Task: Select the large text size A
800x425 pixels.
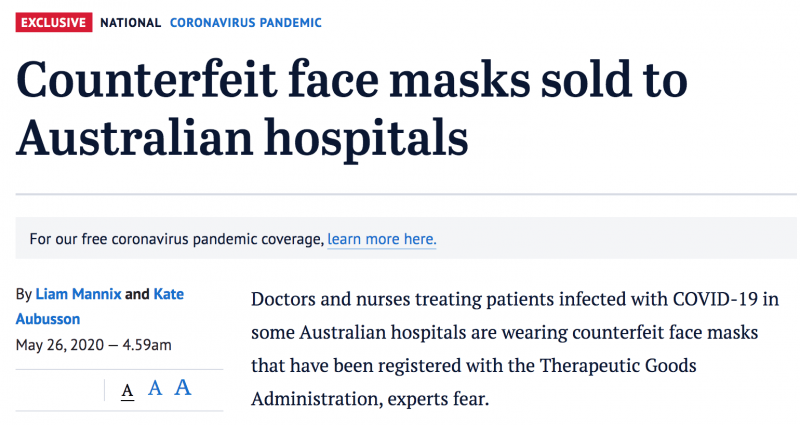Action: tap(183, 388)
